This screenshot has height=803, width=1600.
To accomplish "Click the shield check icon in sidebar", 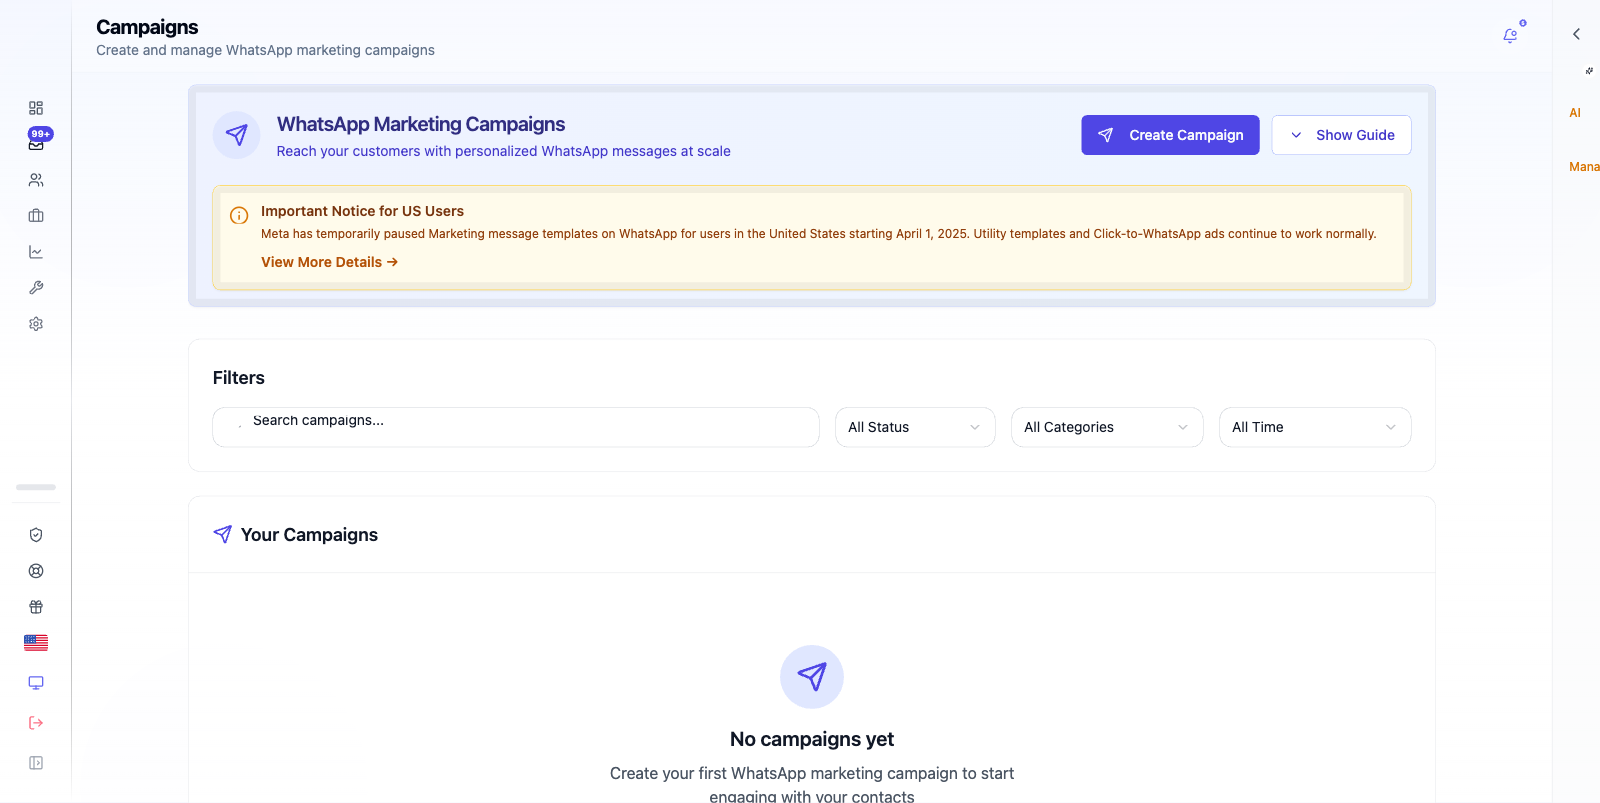I will pyautogui.click(x=36, y=535).
